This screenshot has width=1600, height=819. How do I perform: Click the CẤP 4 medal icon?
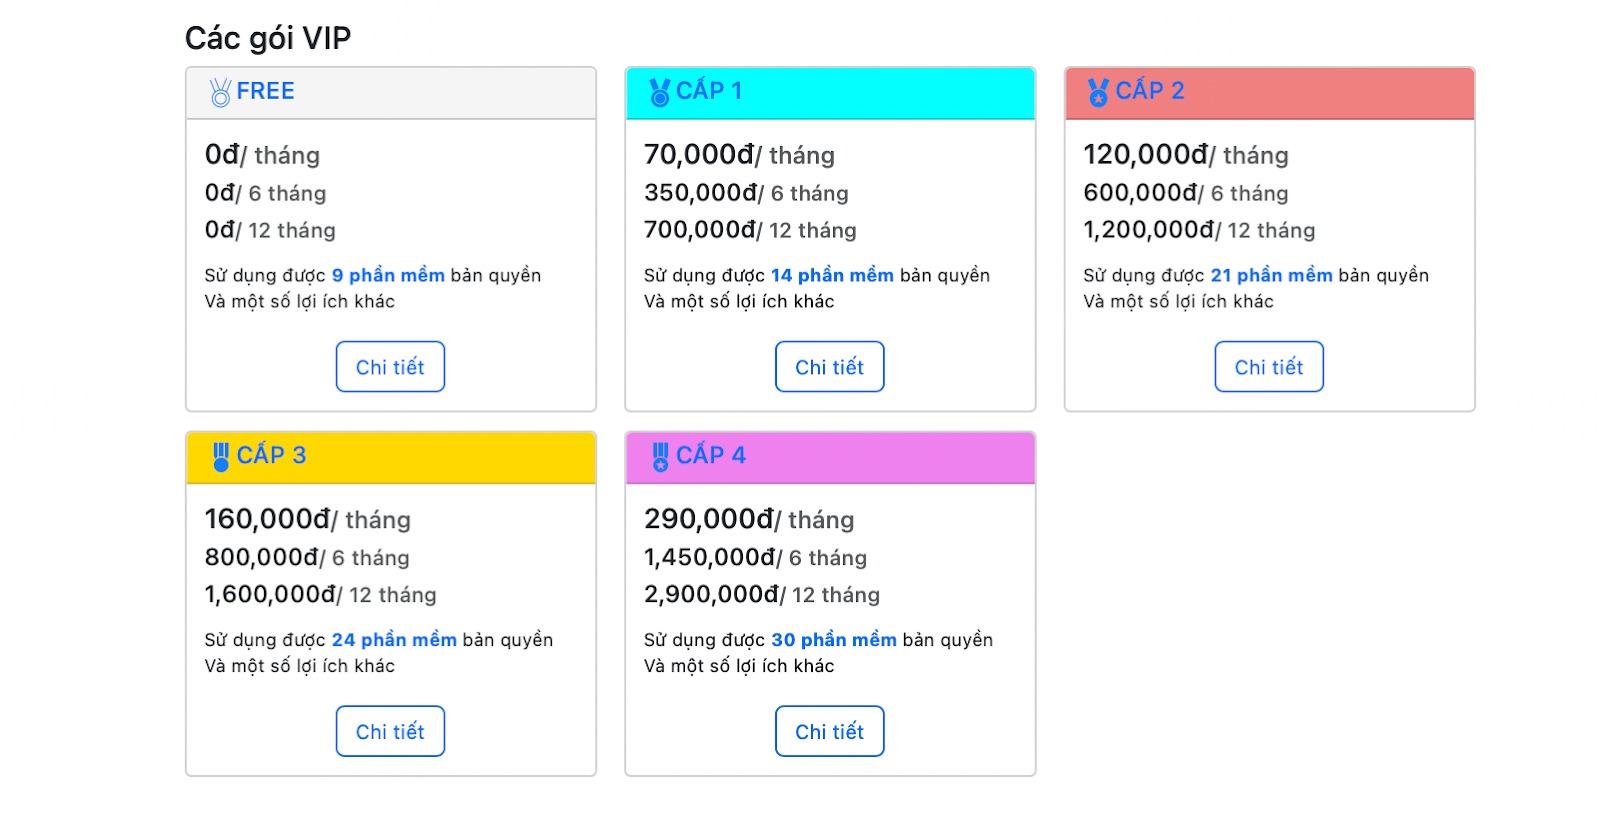click(x=659, y=455)
